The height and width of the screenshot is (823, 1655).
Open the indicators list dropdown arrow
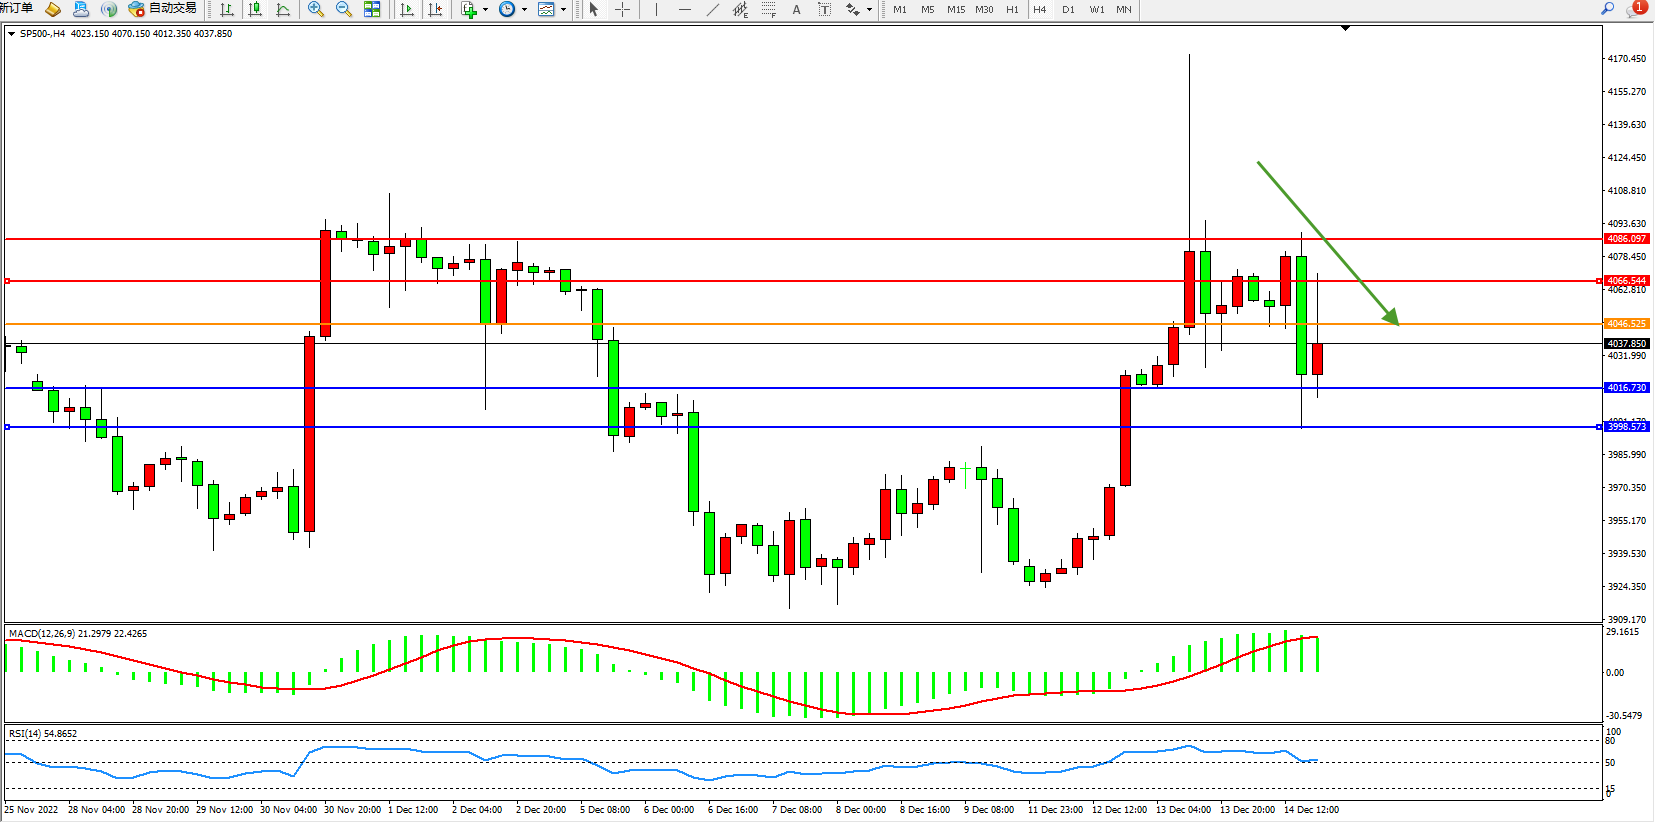coord(486,9)
